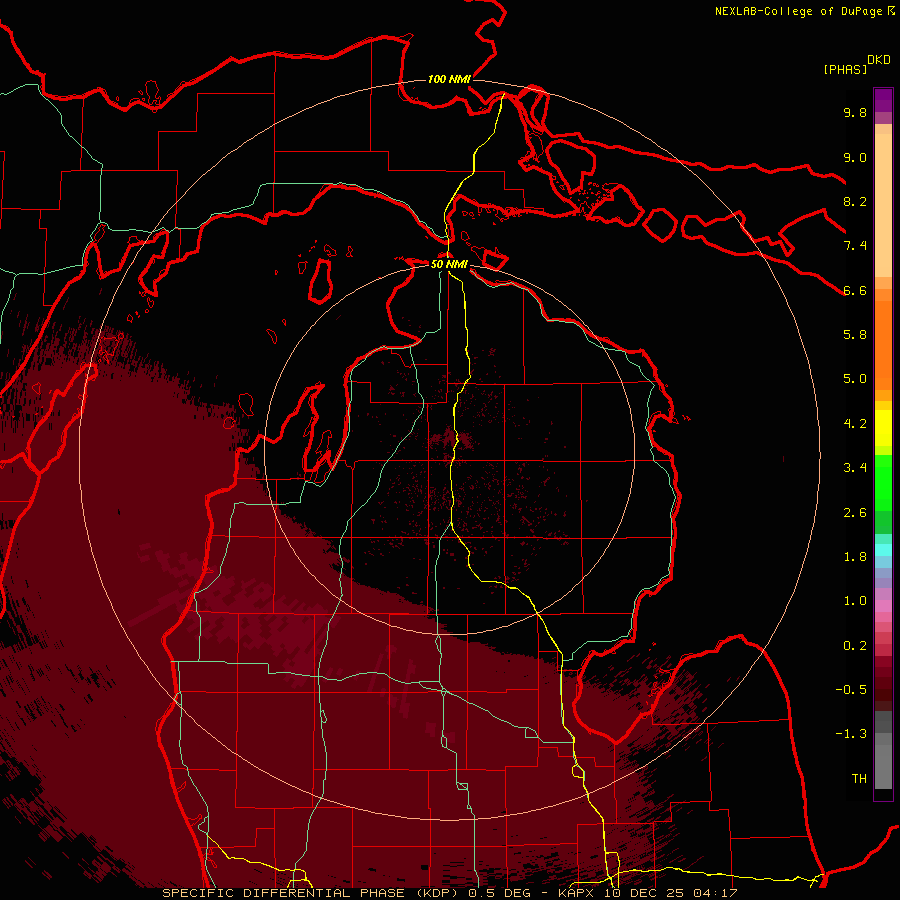Click the TH threshold label

[859, 779]
